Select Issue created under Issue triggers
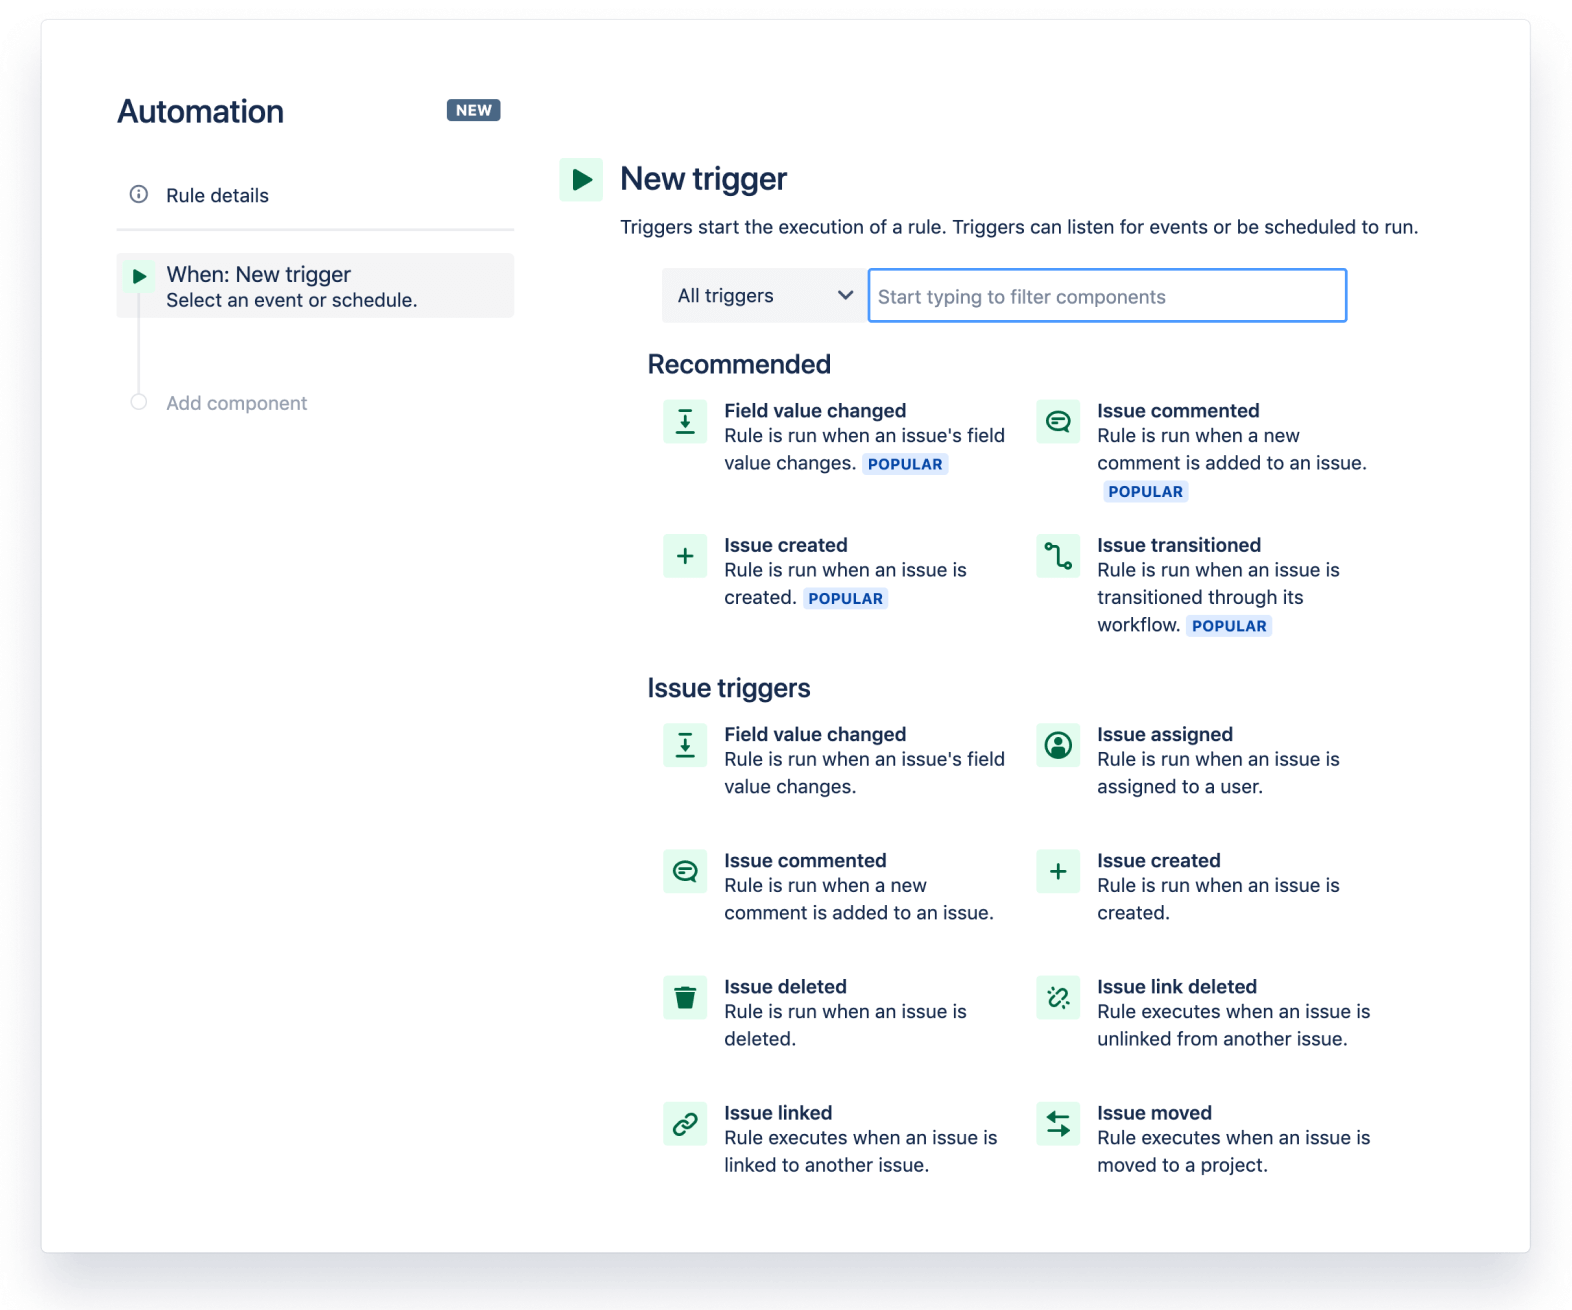This screenshot has height=1310, width=1572. 1158,861
